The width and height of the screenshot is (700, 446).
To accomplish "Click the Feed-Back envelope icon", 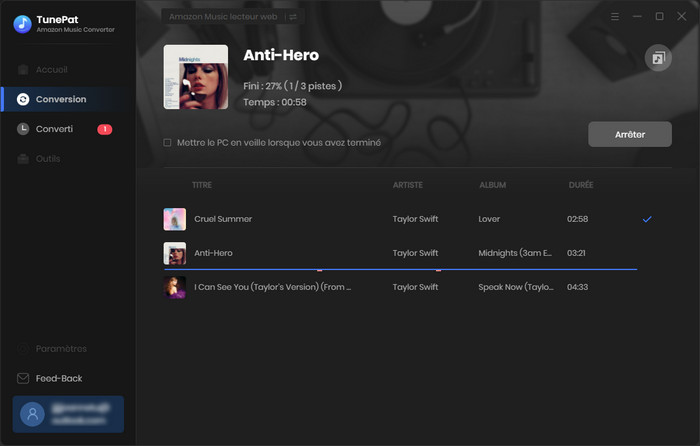I will pos(24,379).
